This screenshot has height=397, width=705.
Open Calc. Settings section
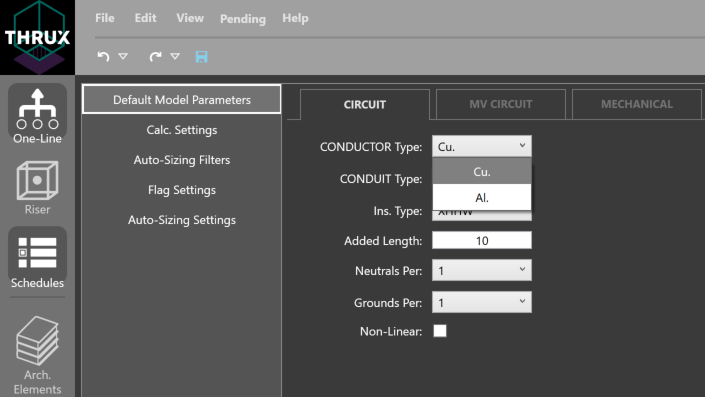(x=182, y=130)
